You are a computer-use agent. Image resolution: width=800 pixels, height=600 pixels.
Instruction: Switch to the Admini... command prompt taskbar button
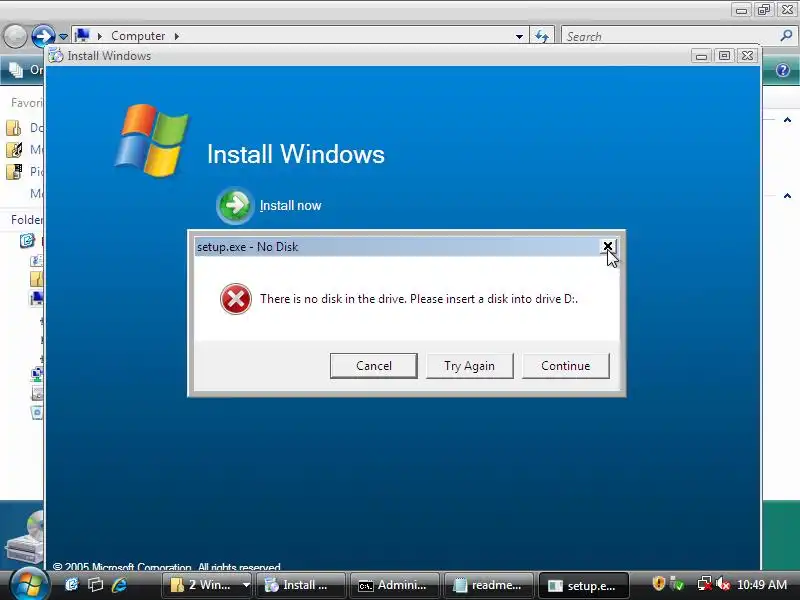[394, 585]
